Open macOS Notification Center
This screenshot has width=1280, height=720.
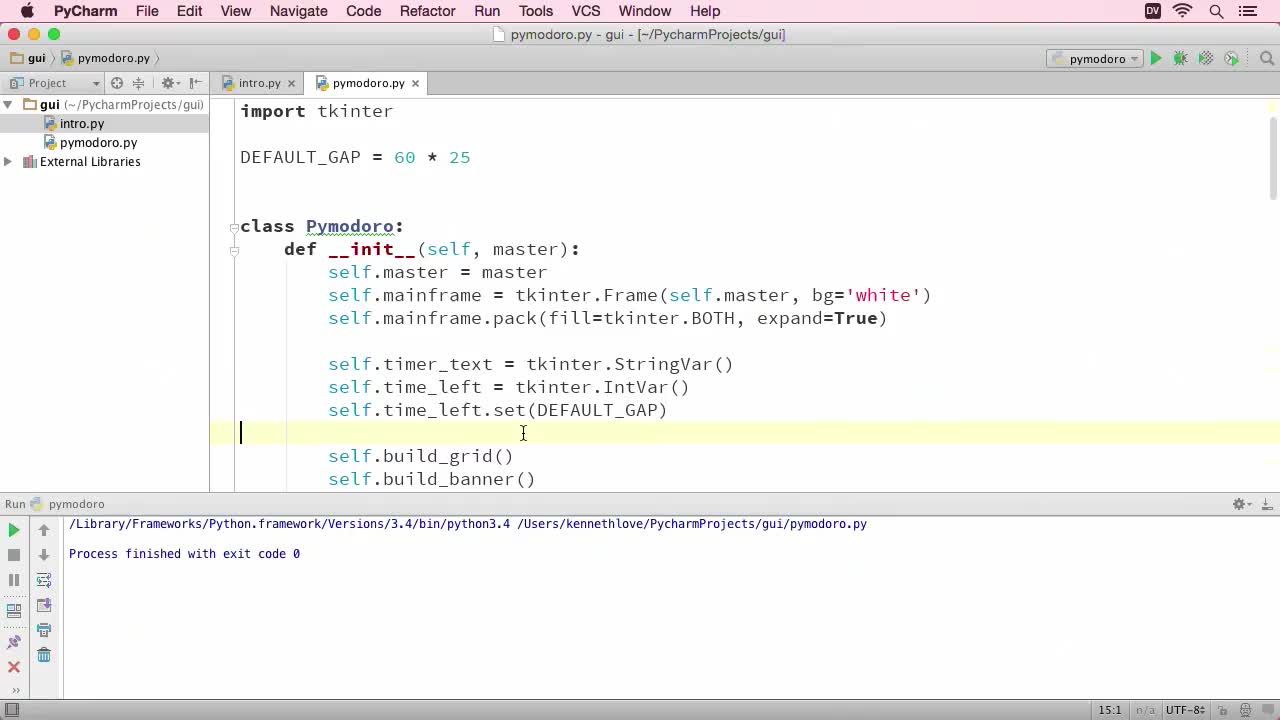(x=1248, y=11)
